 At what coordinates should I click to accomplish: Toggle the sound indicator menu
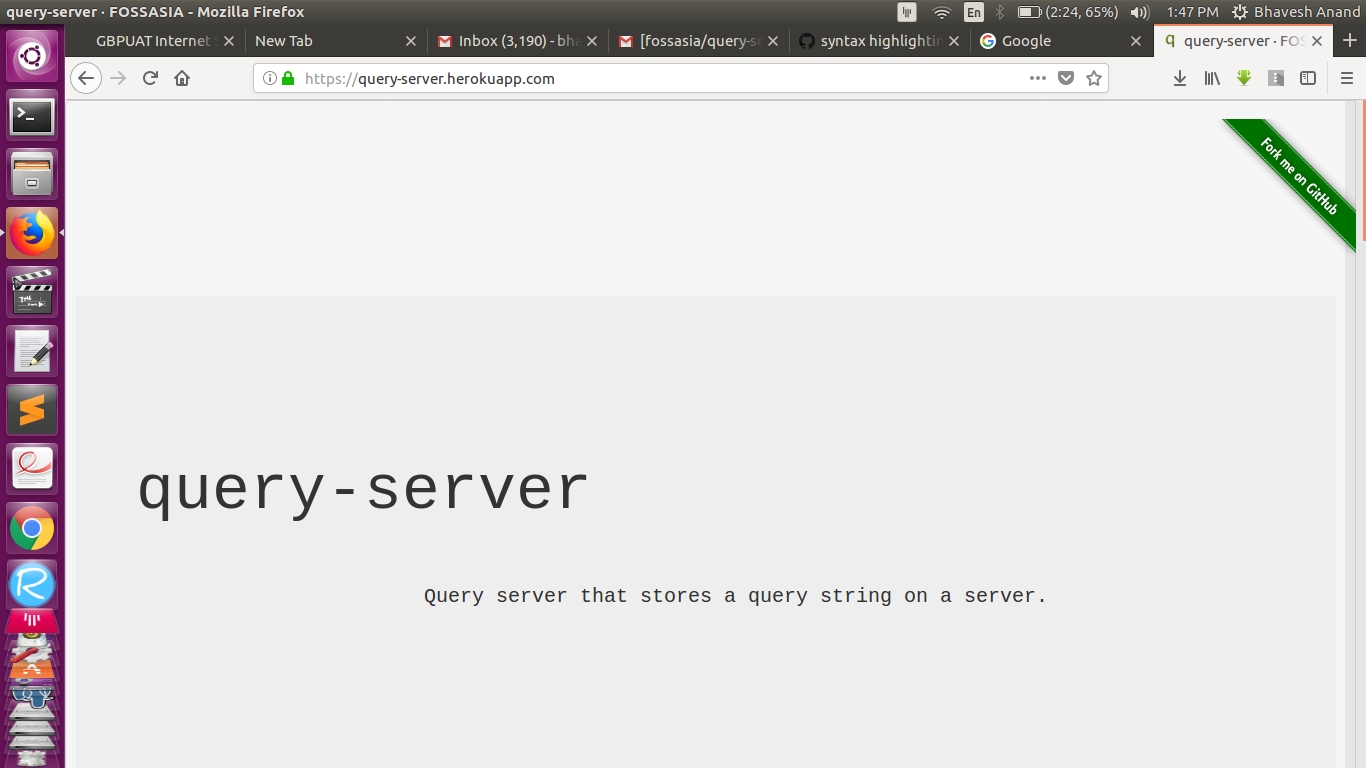coord(1139,13)
